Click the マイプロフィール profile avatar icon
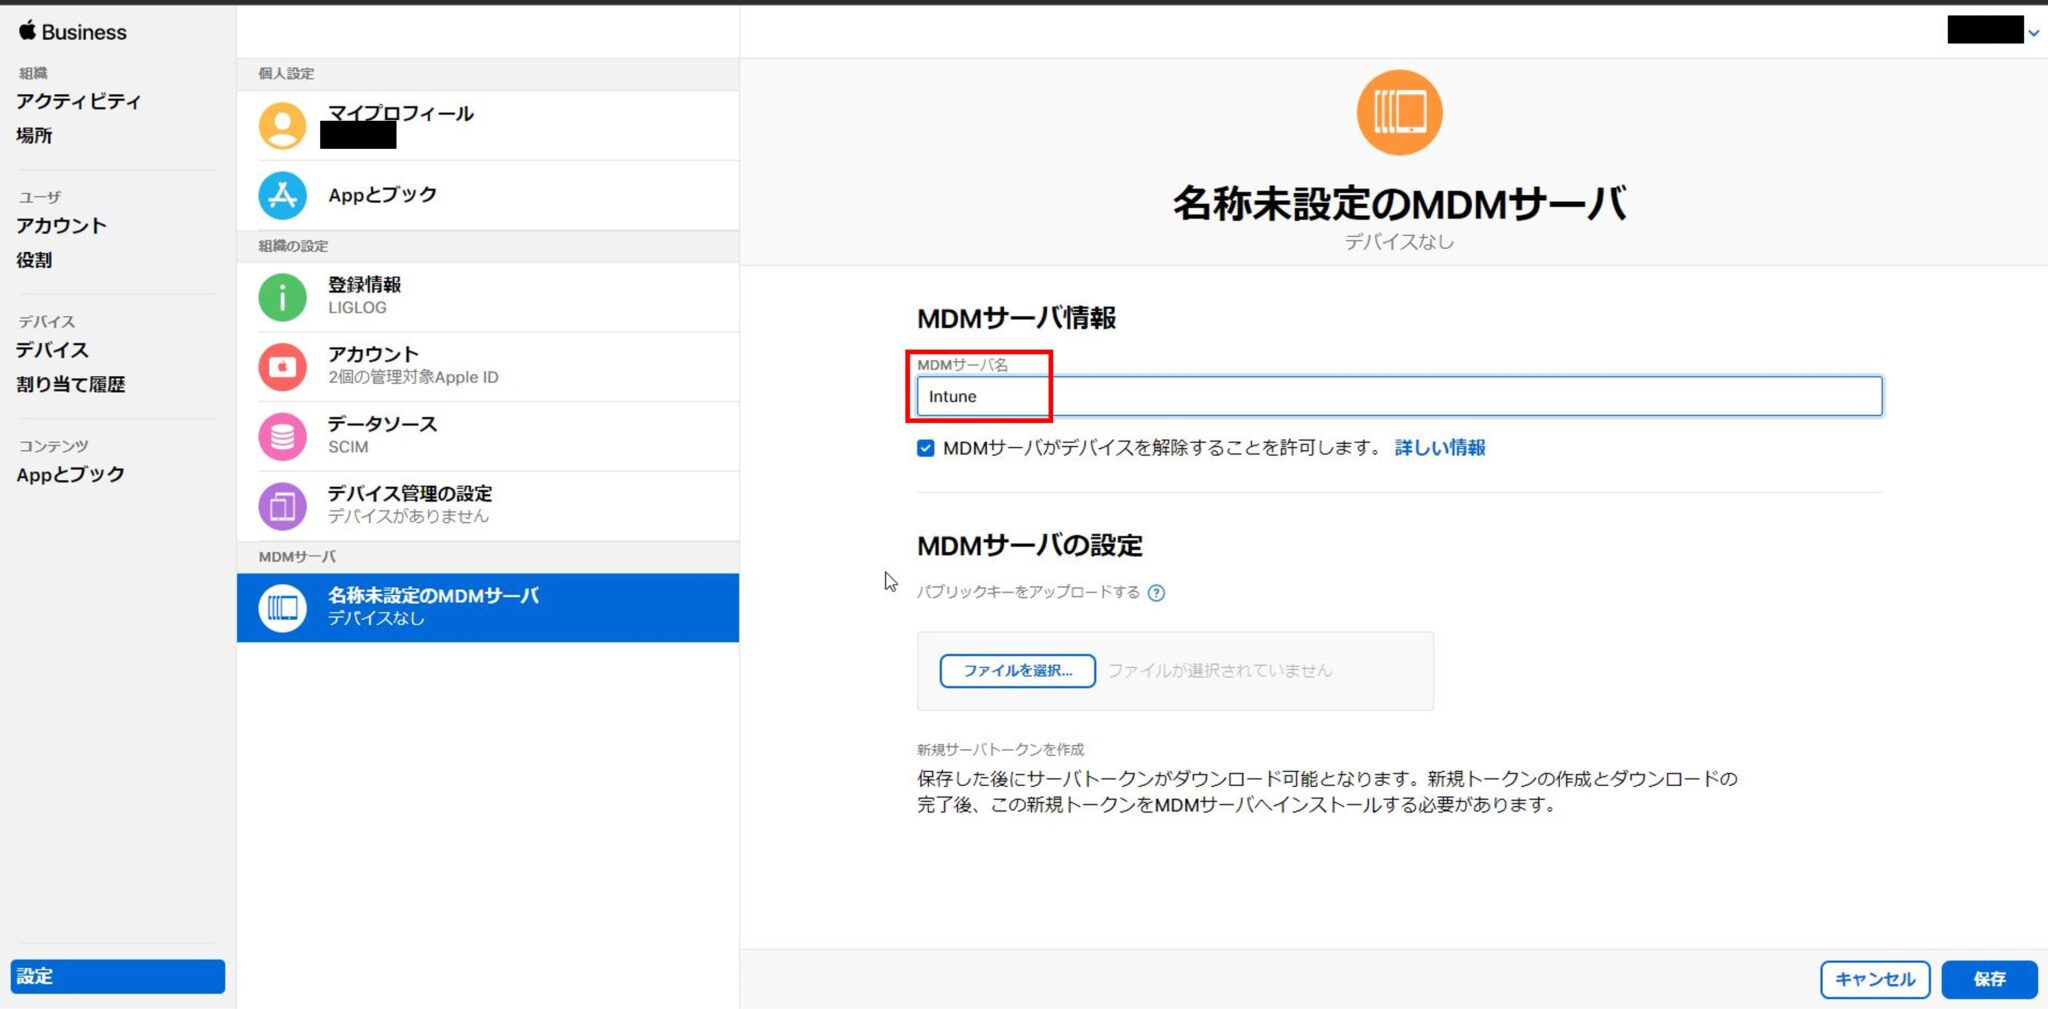The height and width of the screenshot is (1009, 2048). click(x=283, y=124)
